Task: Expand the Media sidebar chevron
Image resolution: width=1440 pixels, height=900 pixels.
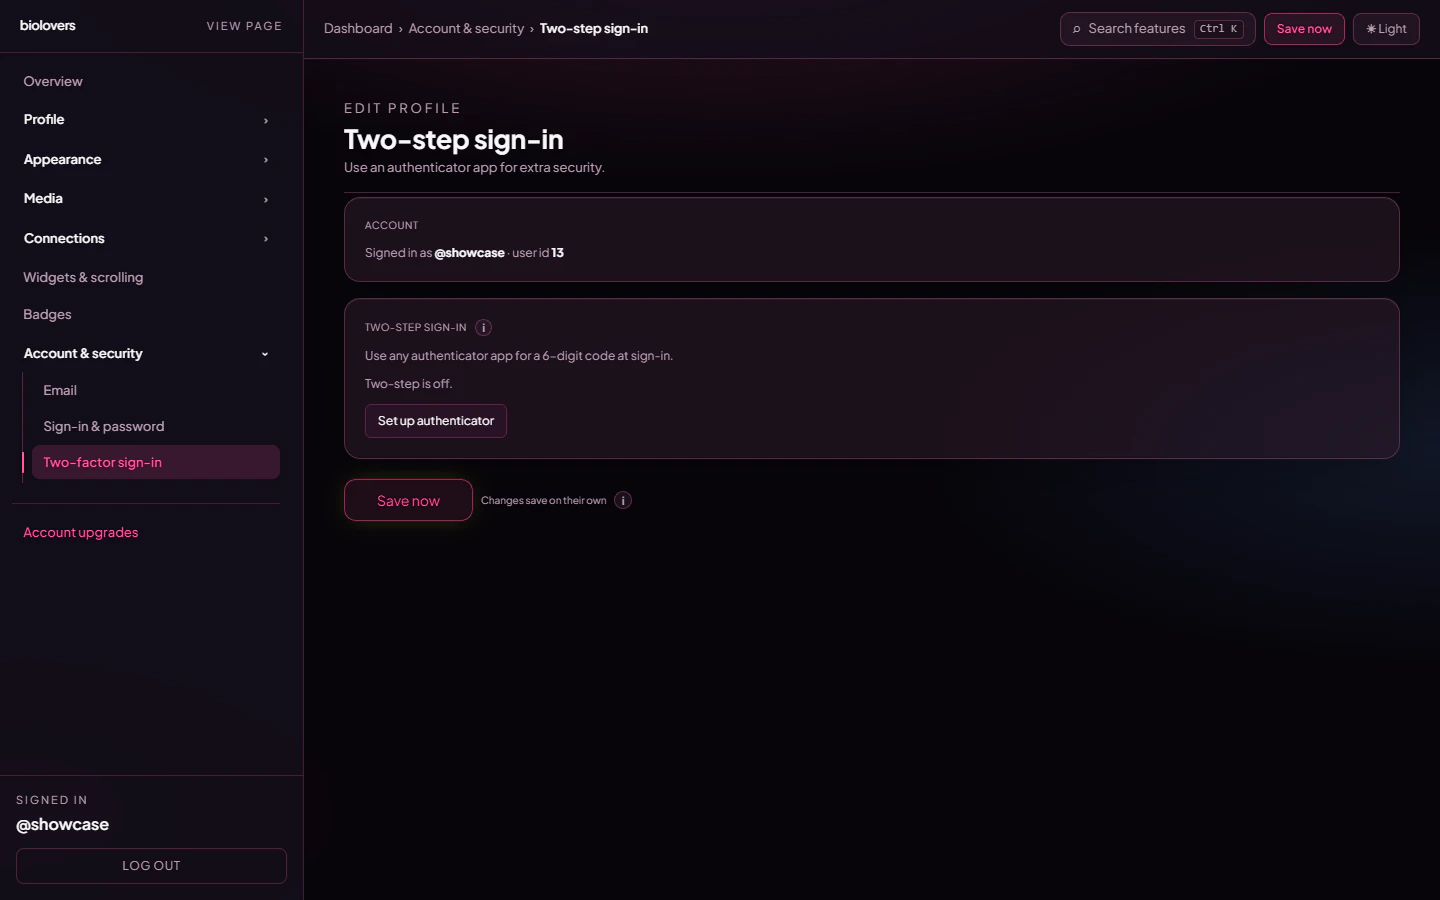Action: coord(265,199)
